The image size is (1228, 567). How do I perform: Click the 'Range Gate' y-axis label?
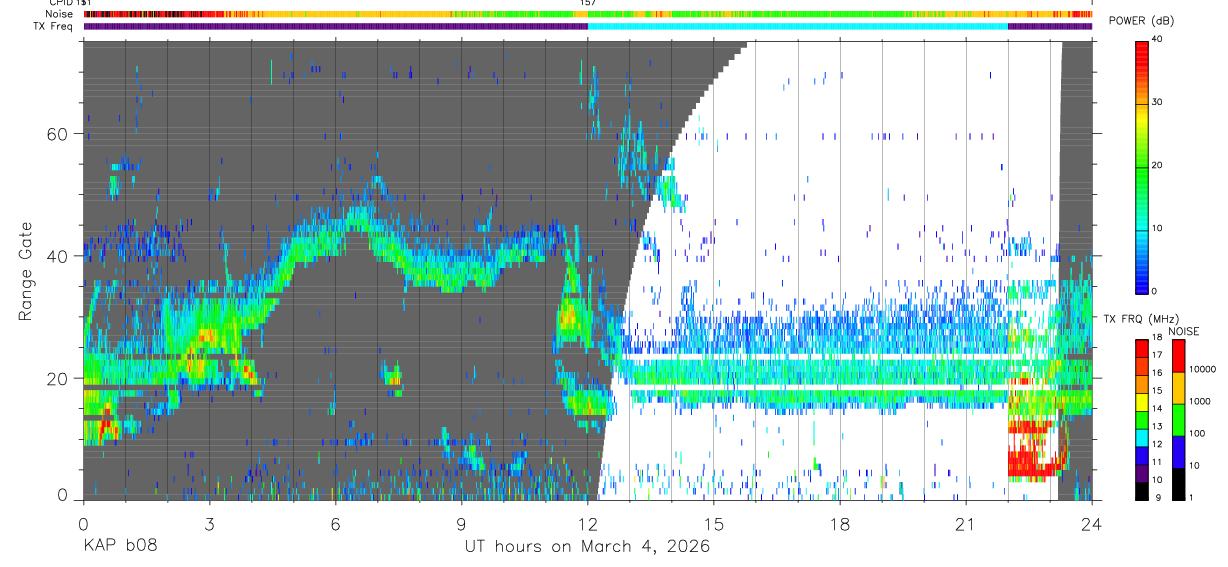[25, 271]
